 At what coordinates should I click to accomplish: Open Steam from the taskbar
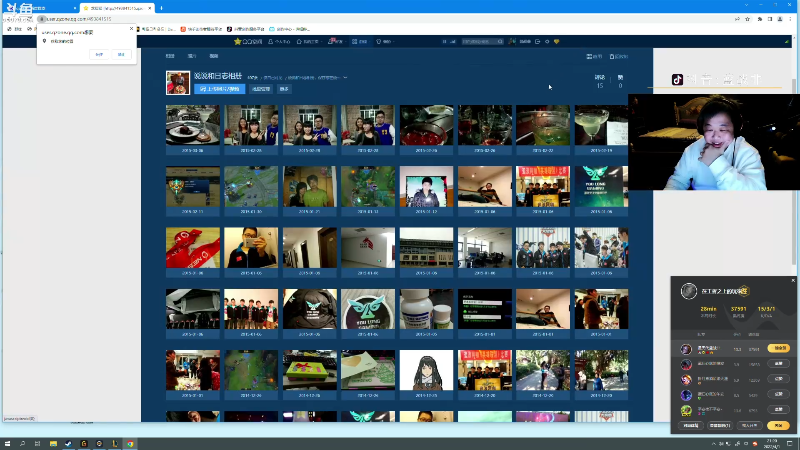[x=68, y=444]
